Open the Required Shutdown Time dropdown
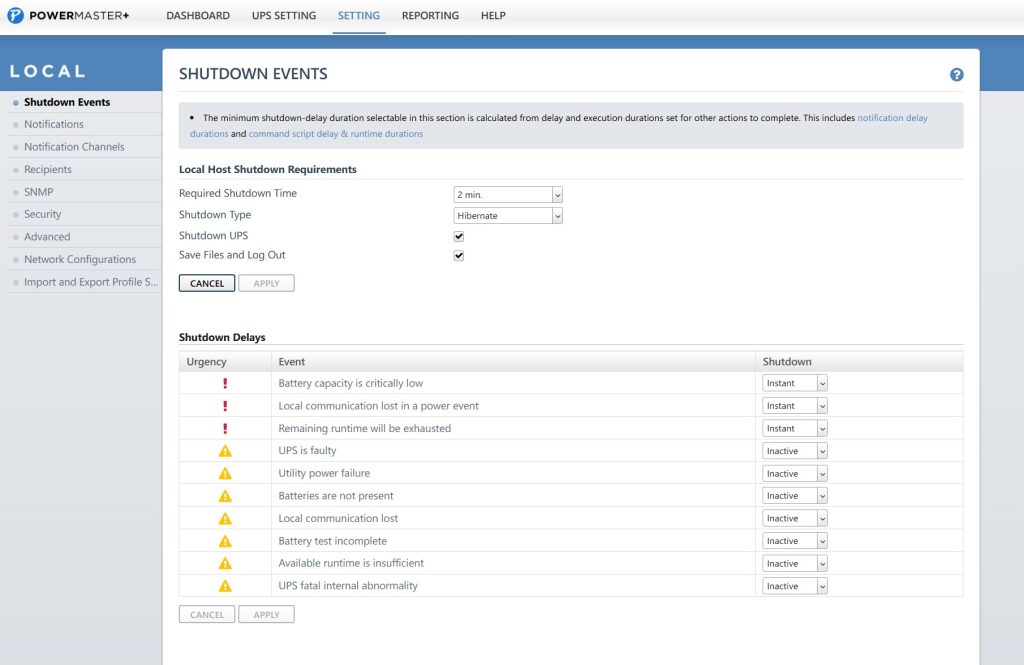The width and height of the screenshot is (1024, 665). tap(507, 195)
